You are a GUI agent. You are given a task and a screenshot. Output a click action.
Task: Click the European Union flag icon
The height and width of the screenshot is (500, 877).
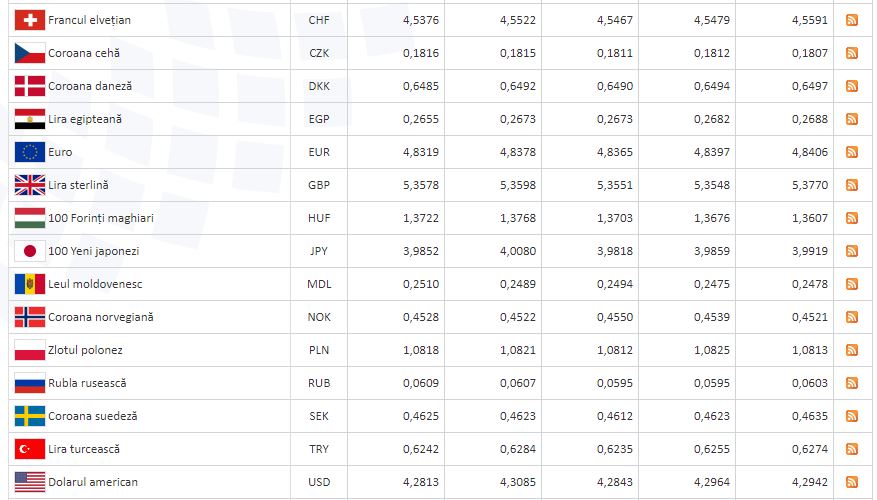pos(30,152)
